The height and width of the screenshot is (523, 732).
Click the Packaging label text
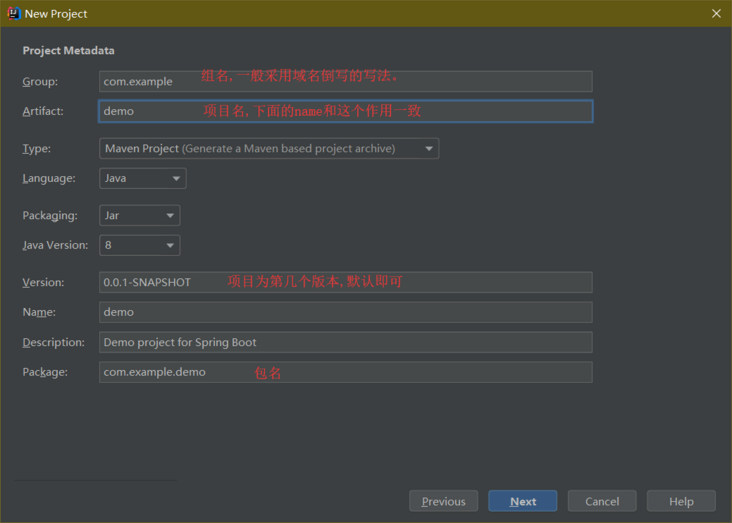[x=50, y=215]
